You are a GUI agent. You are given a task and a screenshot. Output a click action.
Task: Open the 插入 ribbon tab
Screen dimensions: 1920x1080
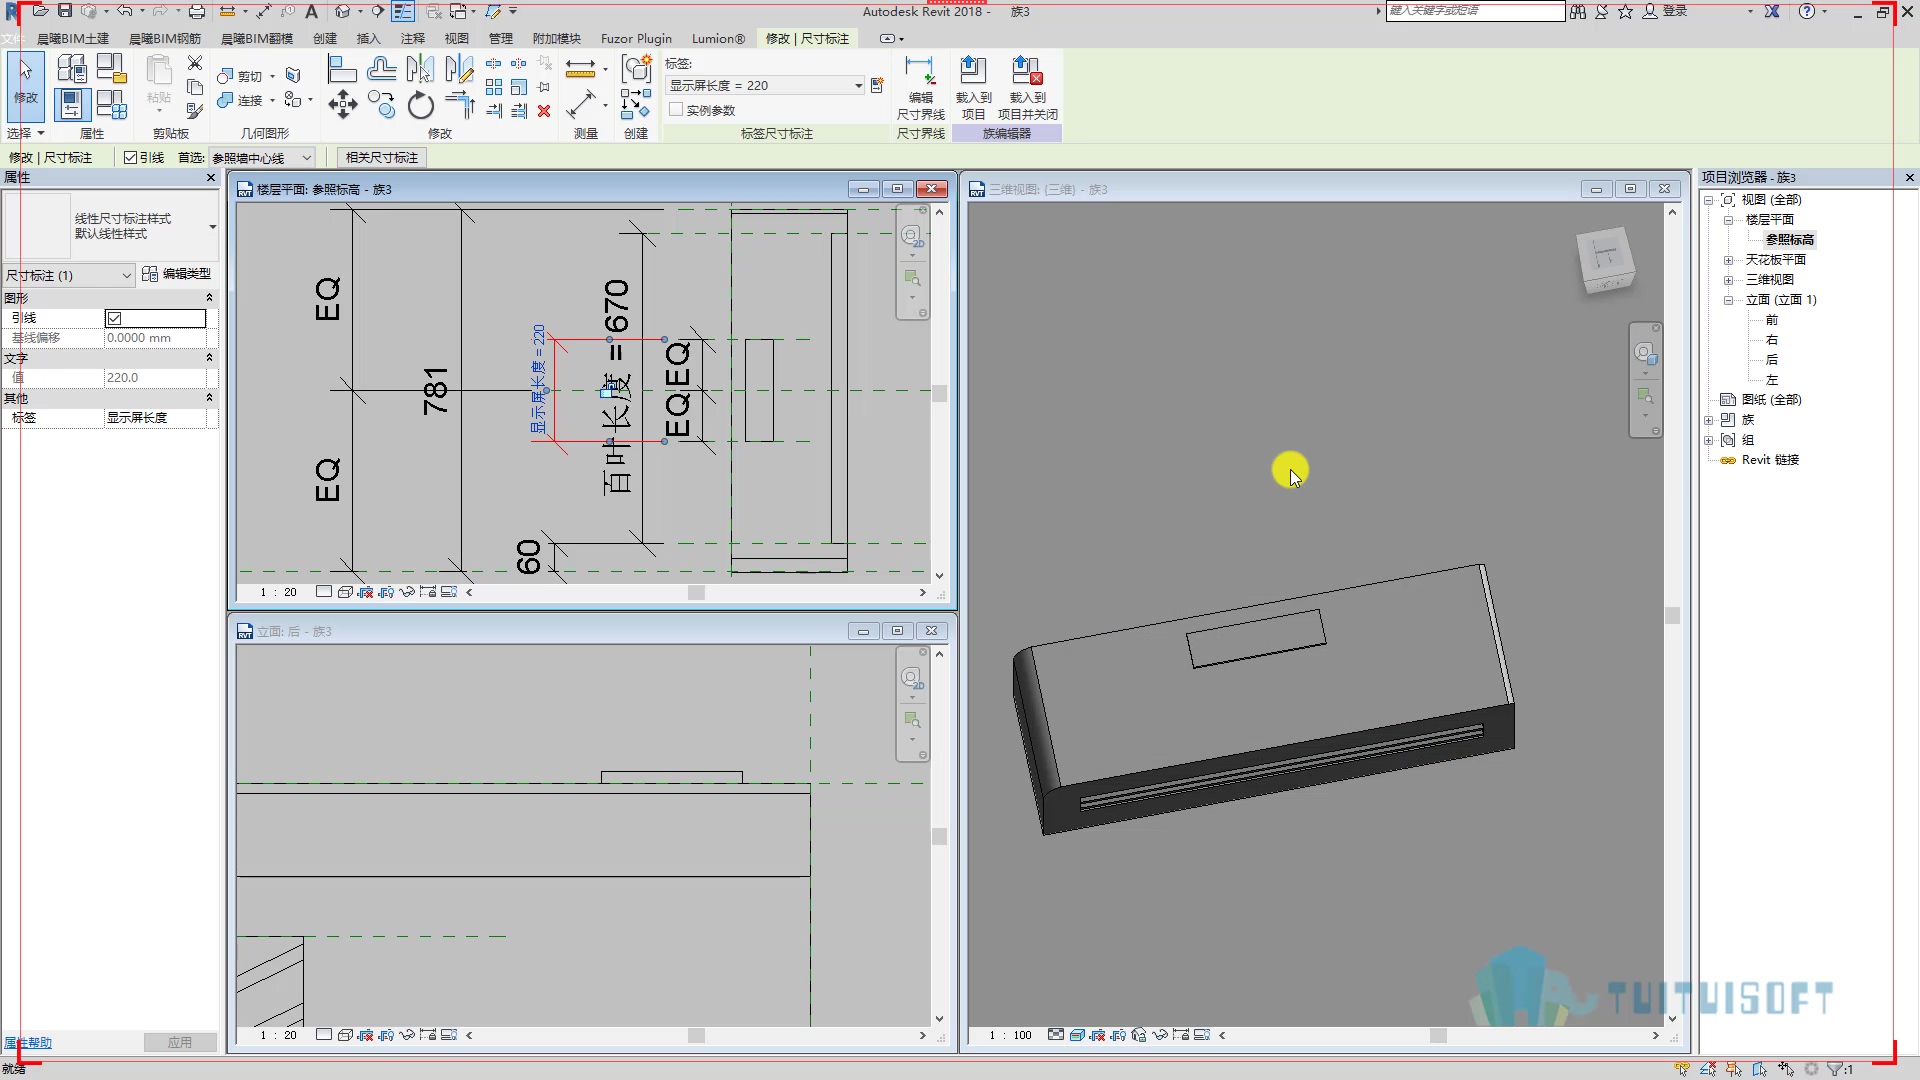(x=369, y=38)
